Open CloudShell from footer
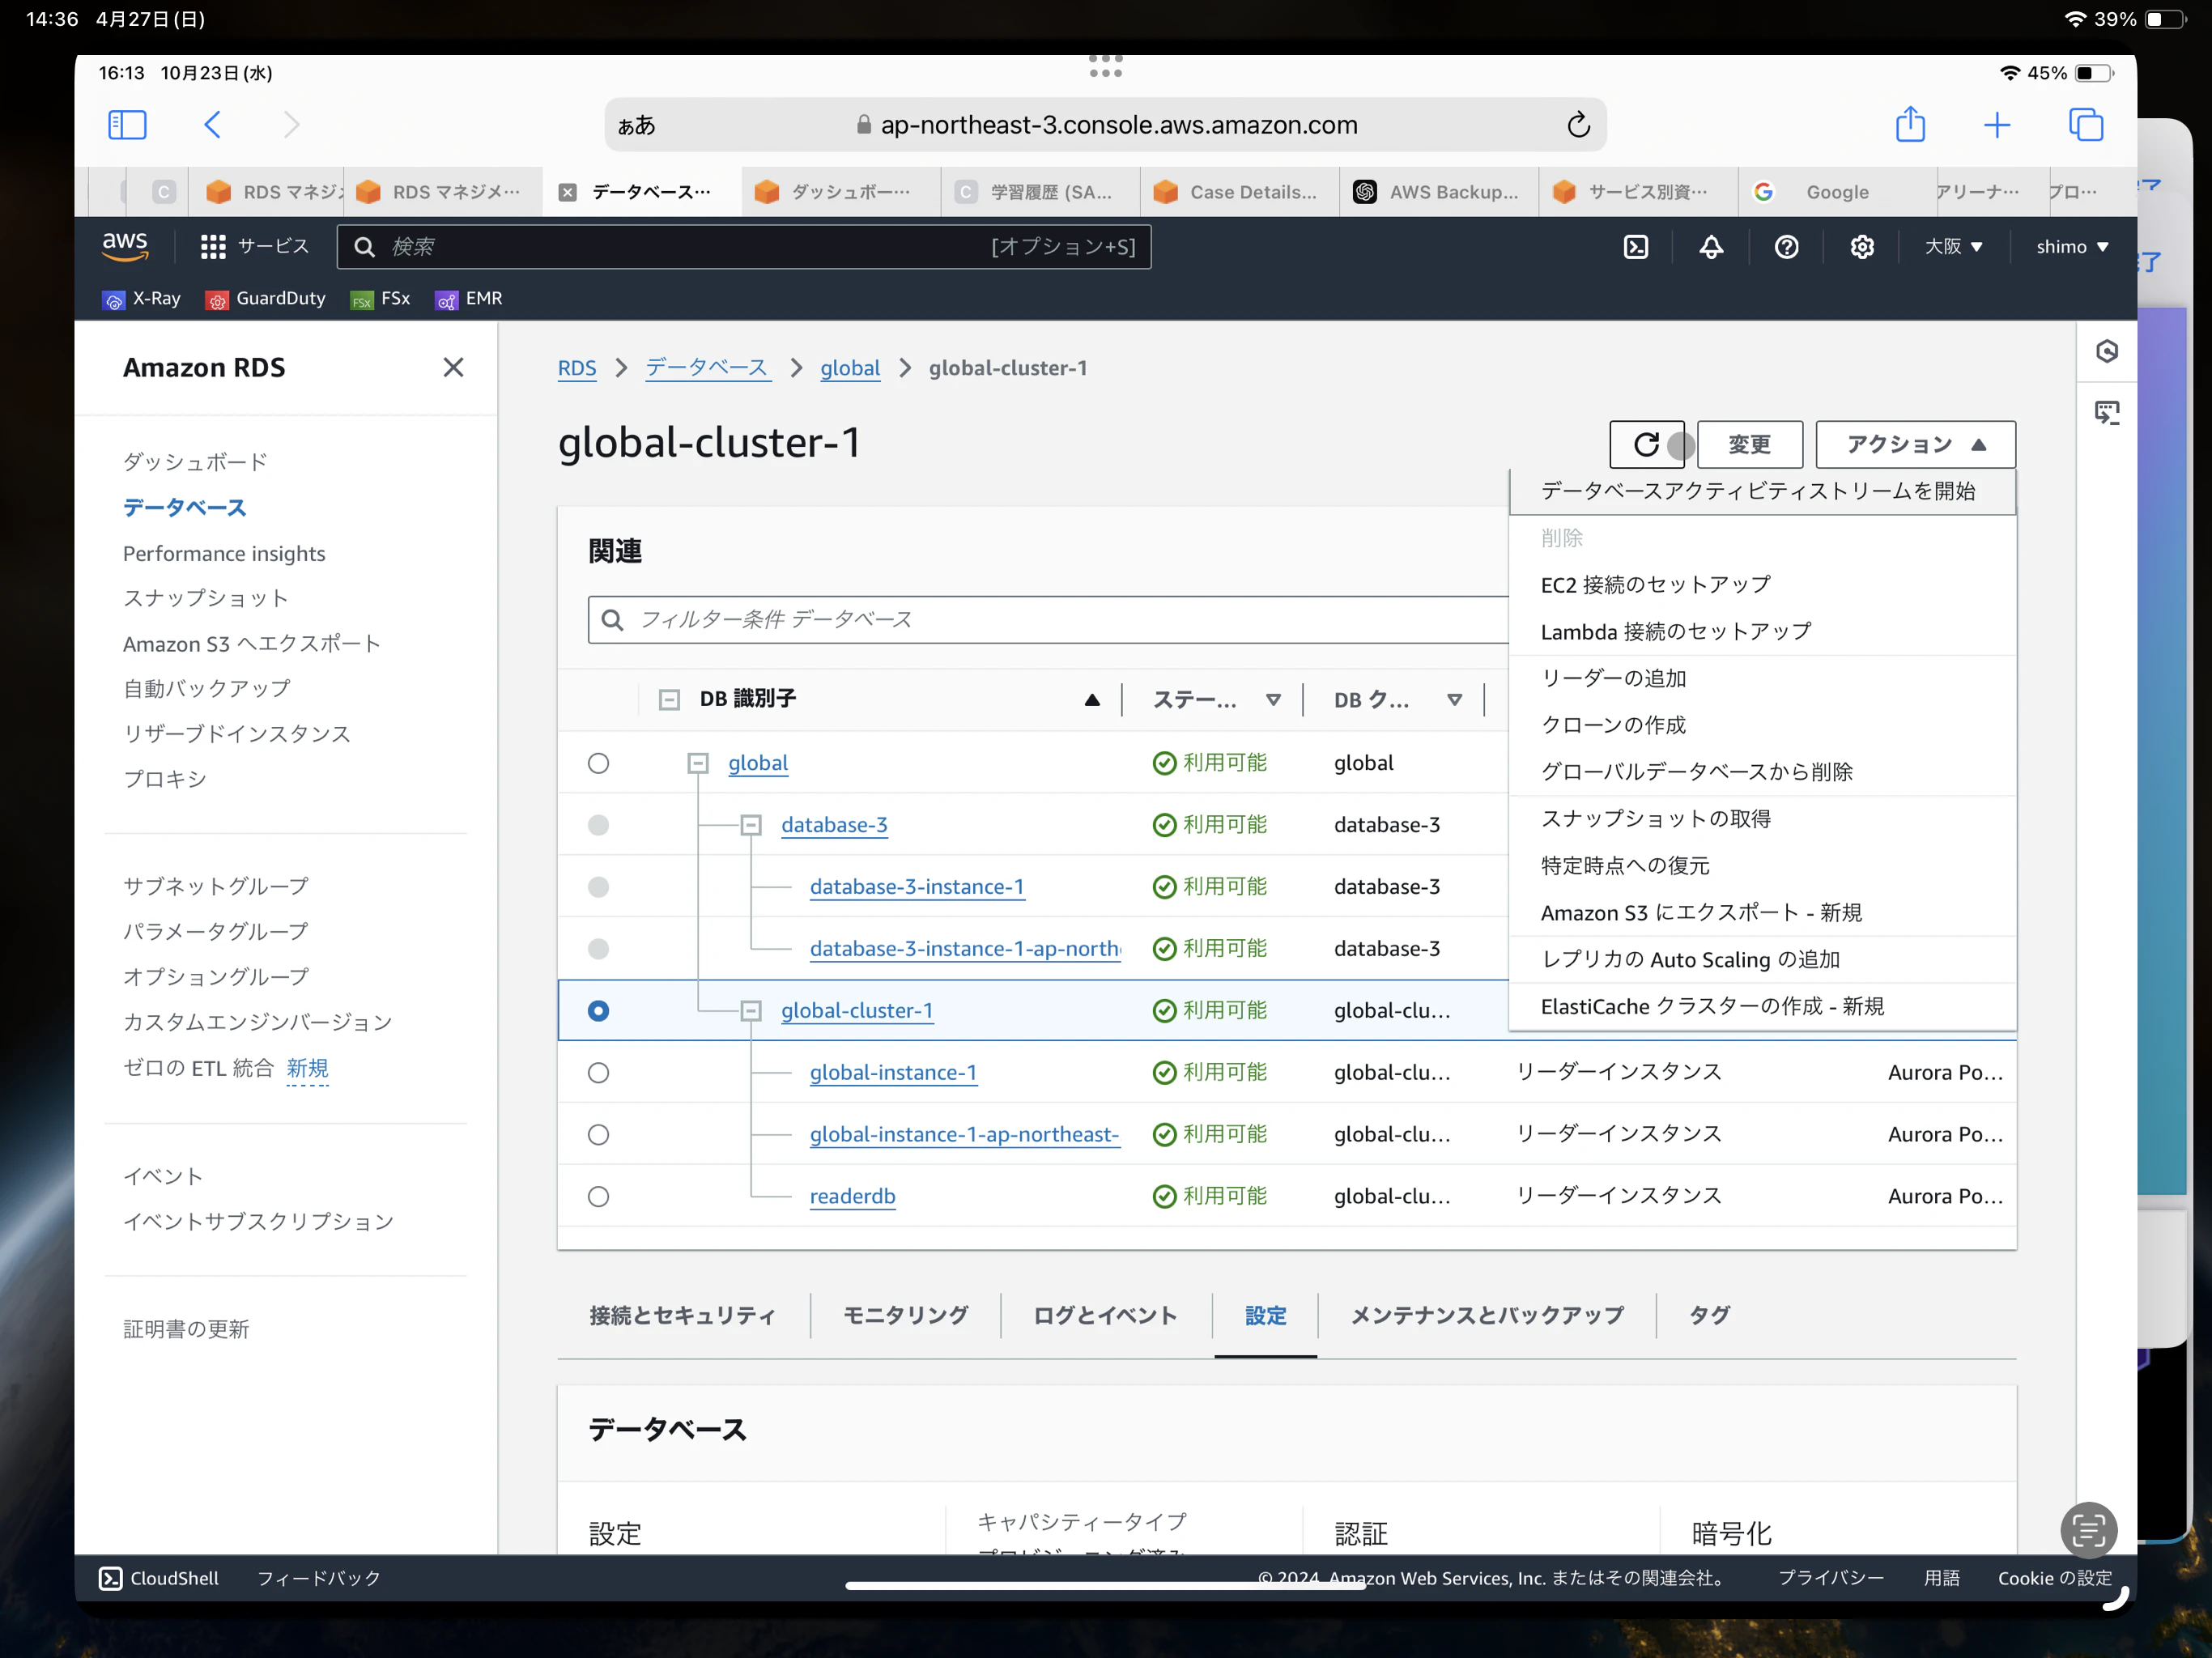The height and width of the screenshot is (1658, 2212). point(158,1578)
